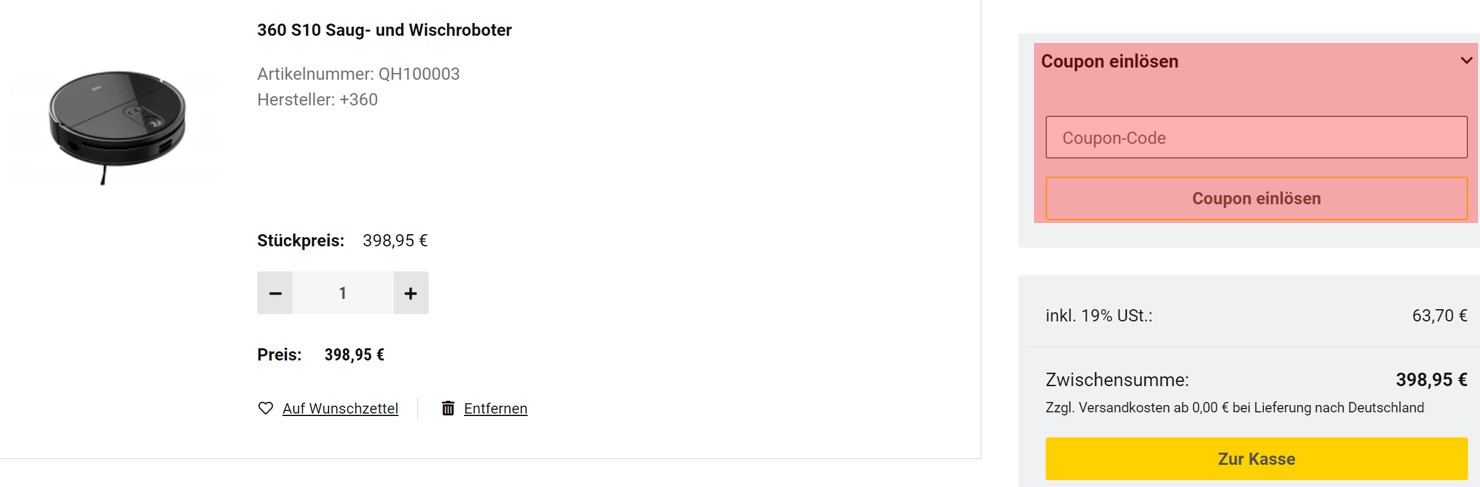Screen dimensions: 1480x487
Task: Click the 360 S10 Saug- und Wischroboter title
Action: tap(384, 30)
